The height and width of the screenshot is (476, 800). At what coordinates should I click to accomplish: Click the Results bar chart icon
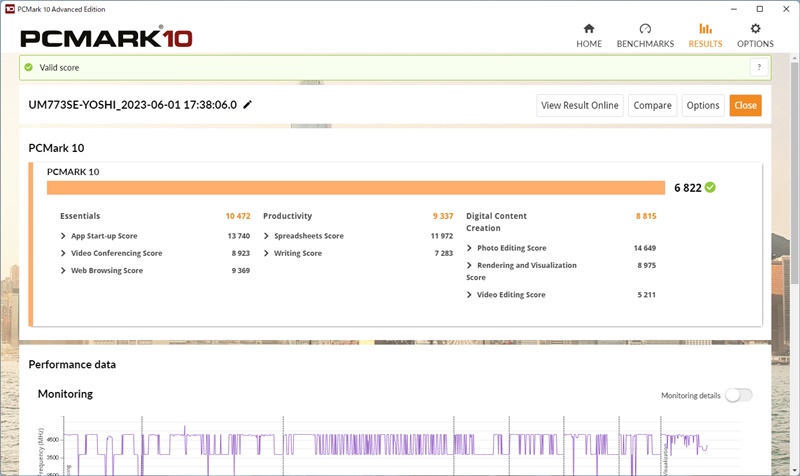[705, 29]
